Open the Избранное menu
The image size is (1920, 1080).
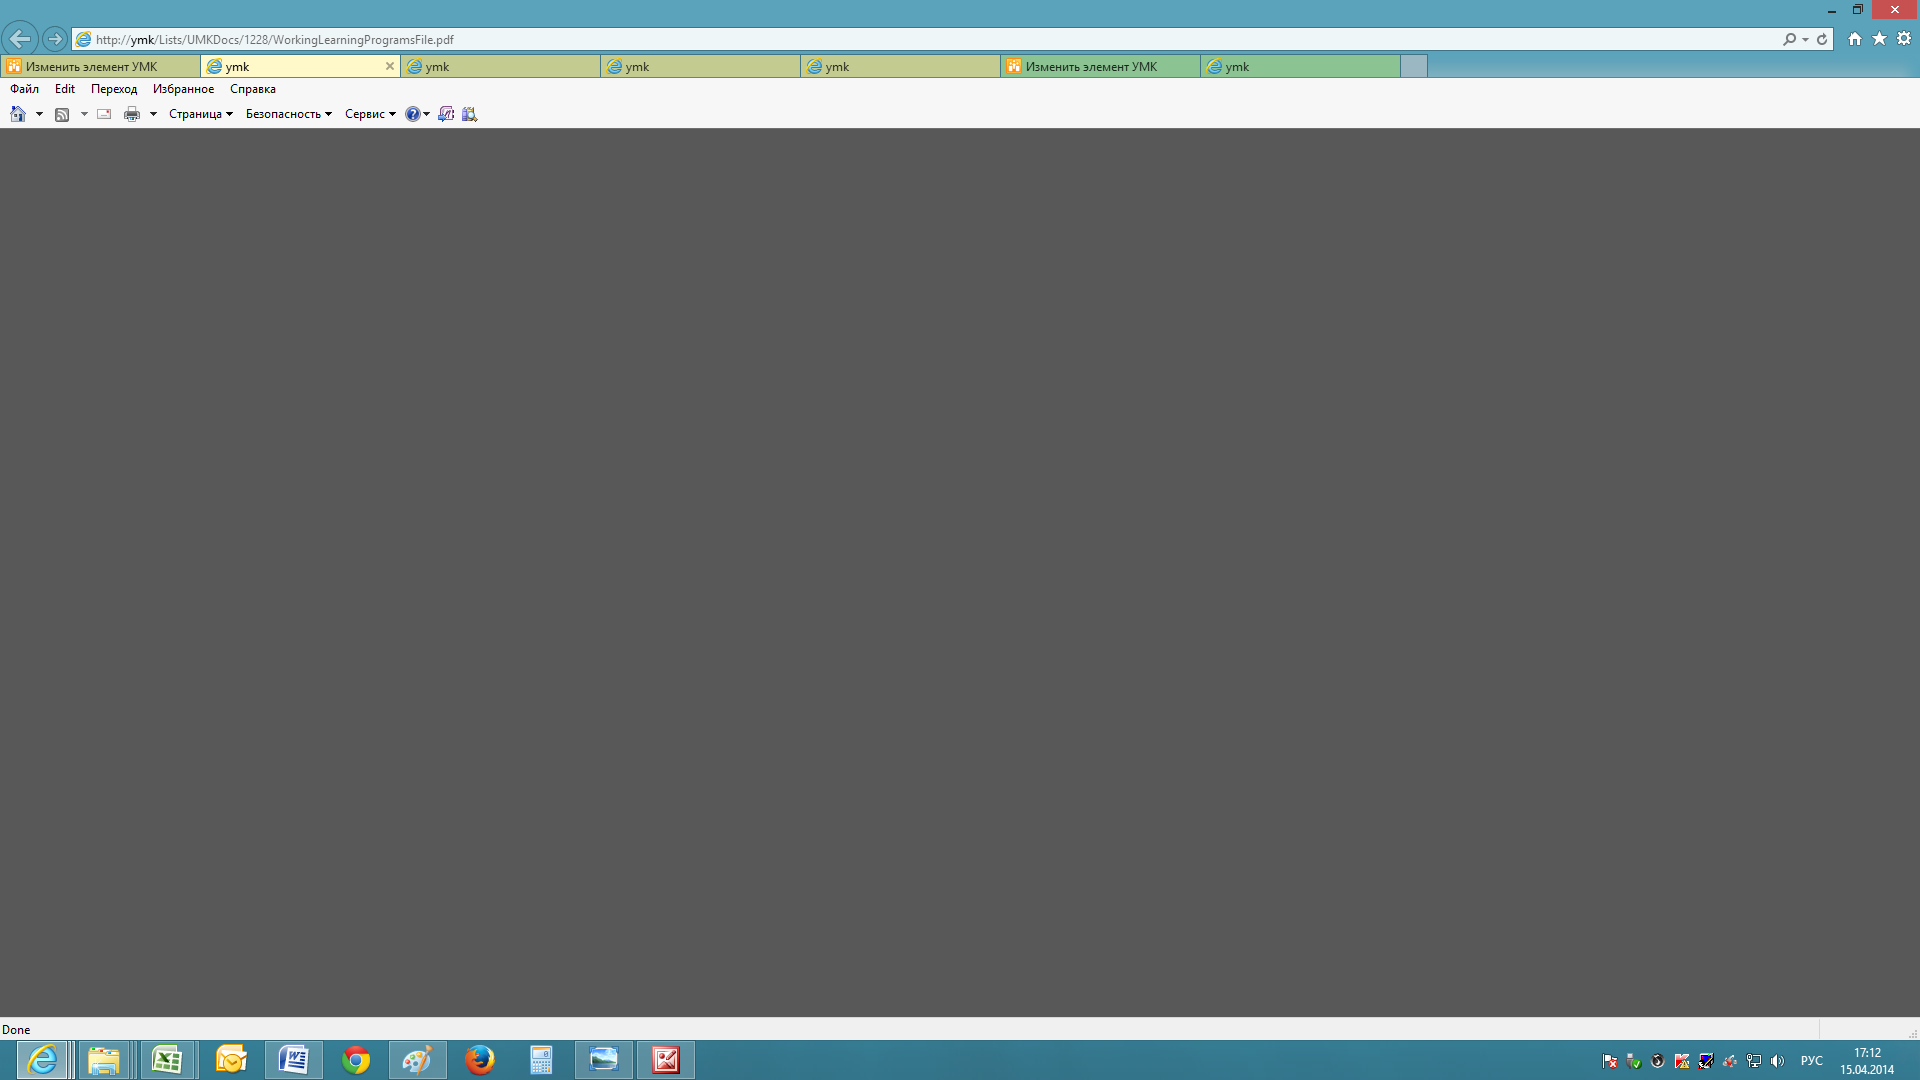(183, 89)
